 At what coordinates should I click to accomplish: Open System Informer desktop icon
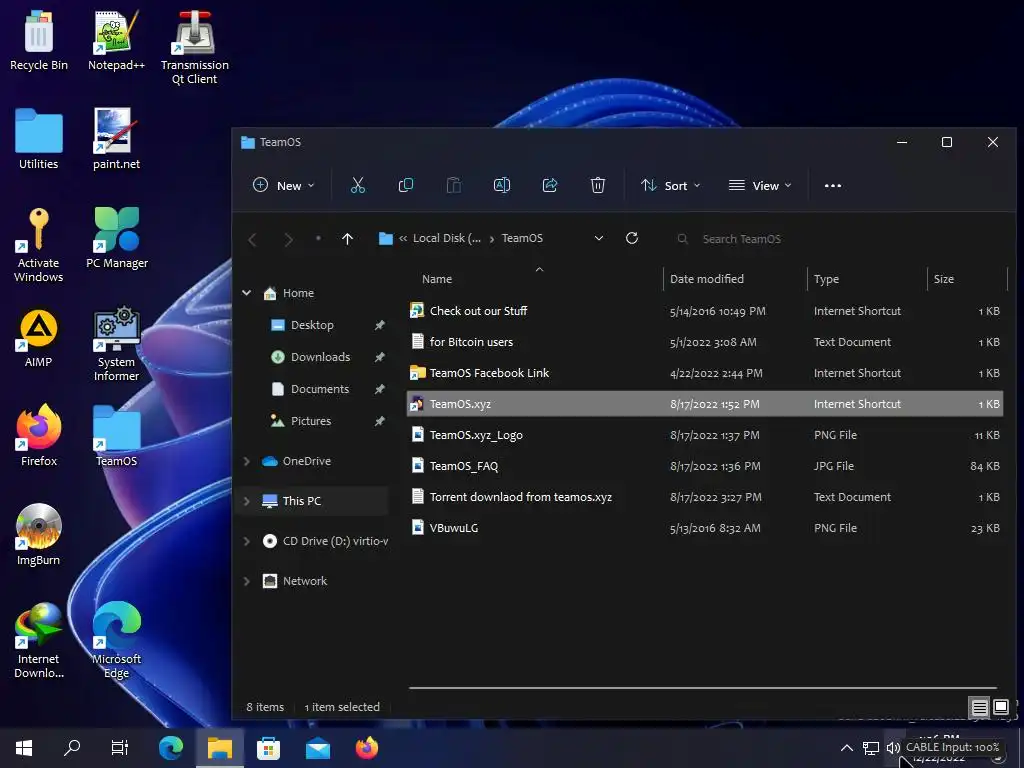(x=116, y=344)
